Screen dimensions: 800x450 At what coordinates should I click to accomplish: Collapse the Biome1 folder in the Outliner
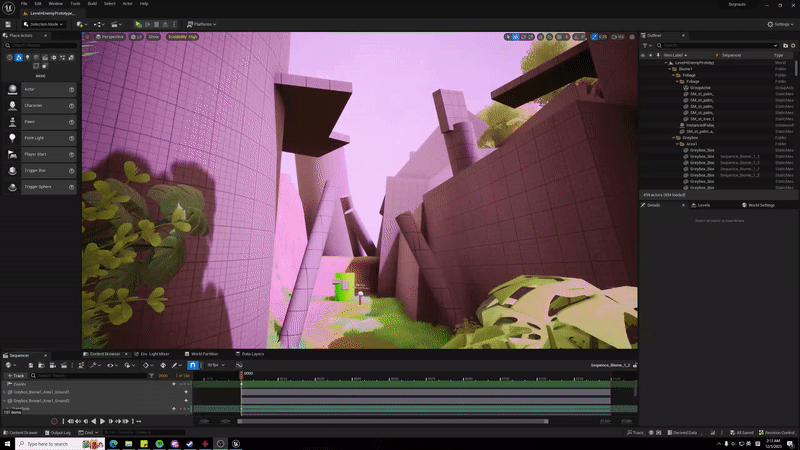(670, 69)
